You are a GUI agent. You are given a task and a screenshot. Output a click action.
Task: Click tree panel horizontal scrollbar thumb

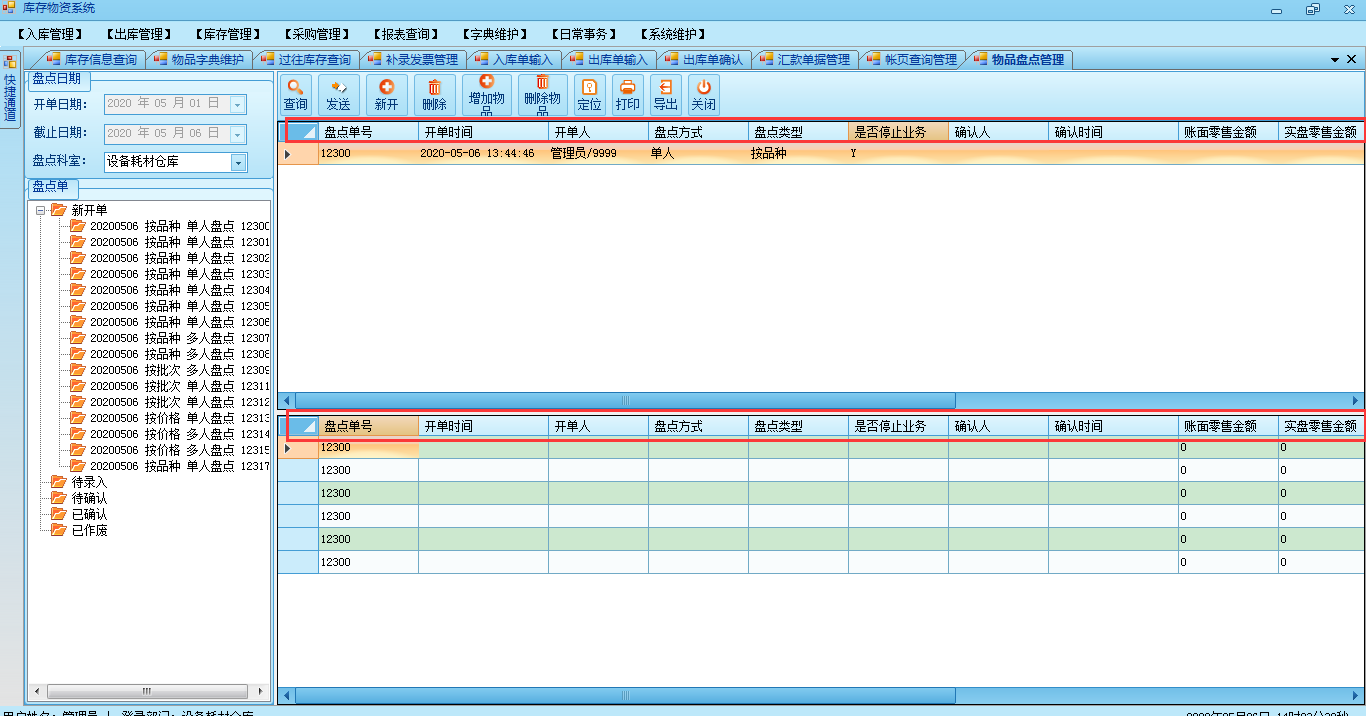(x=146, y=691)
